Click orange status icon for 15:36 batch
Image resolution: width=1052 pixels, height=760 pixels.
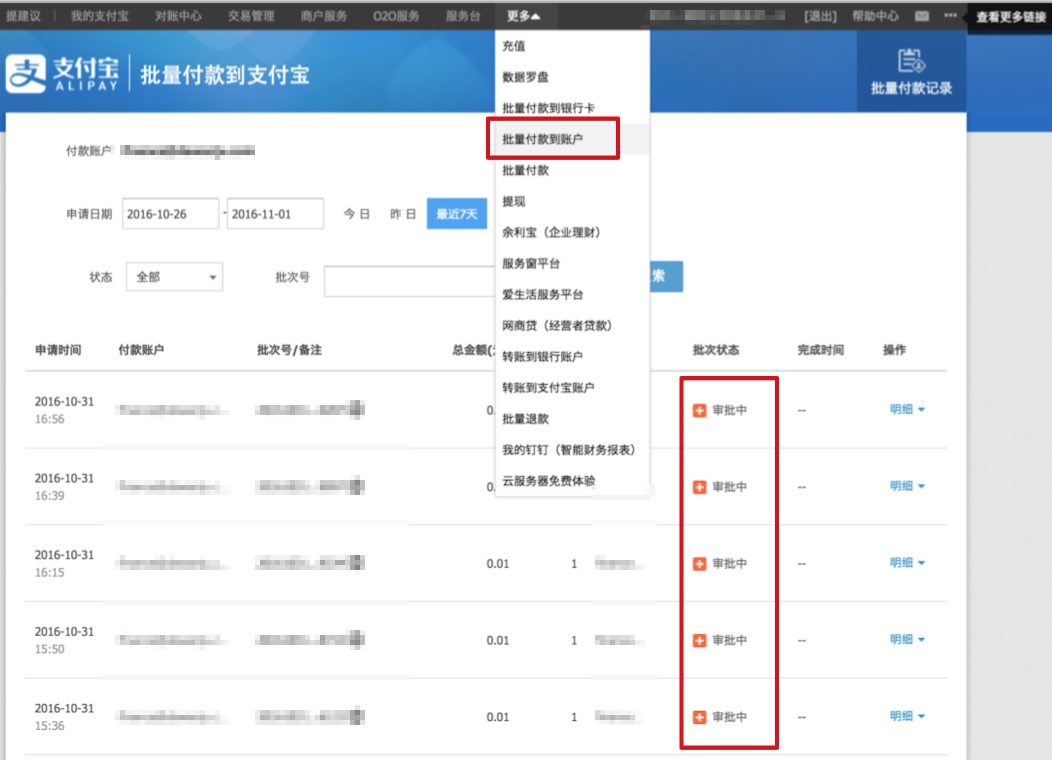[x=700, y=717]
